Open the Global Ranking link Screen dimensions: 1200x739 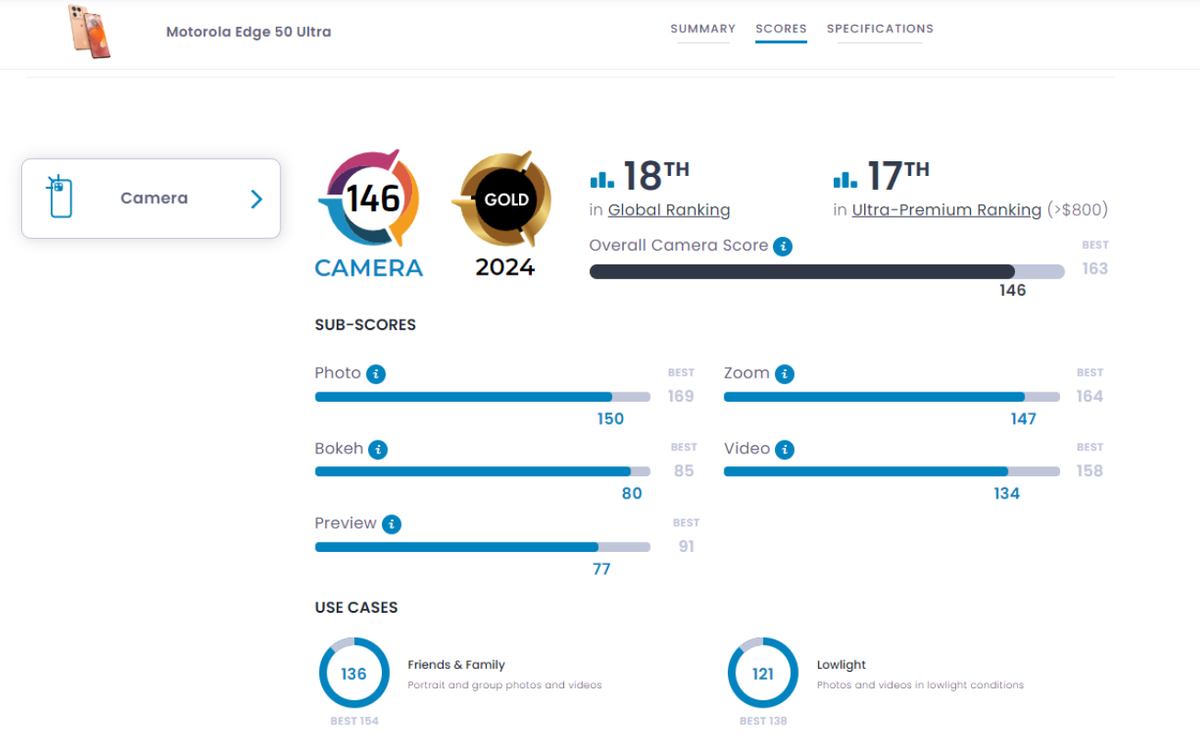tap(669, 210)
